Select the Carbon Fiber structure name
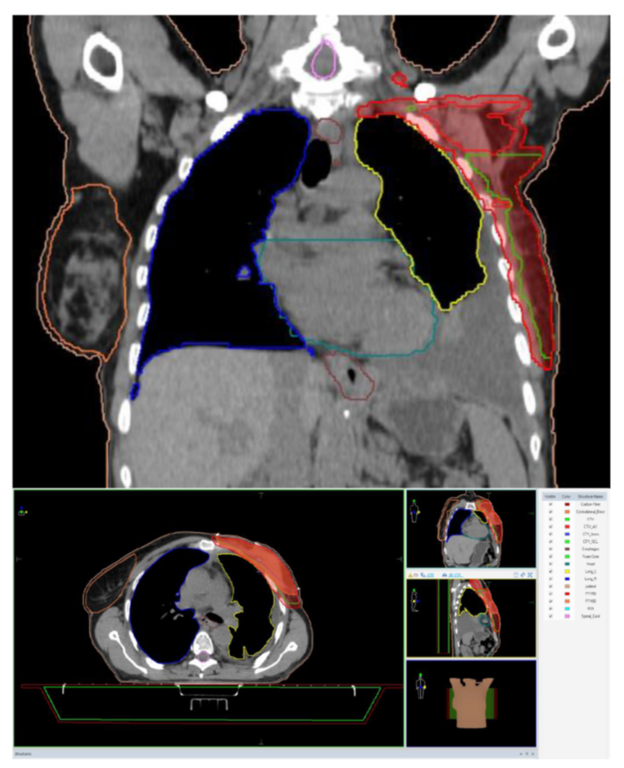The image size is (624, 768). tap(590, 504)
